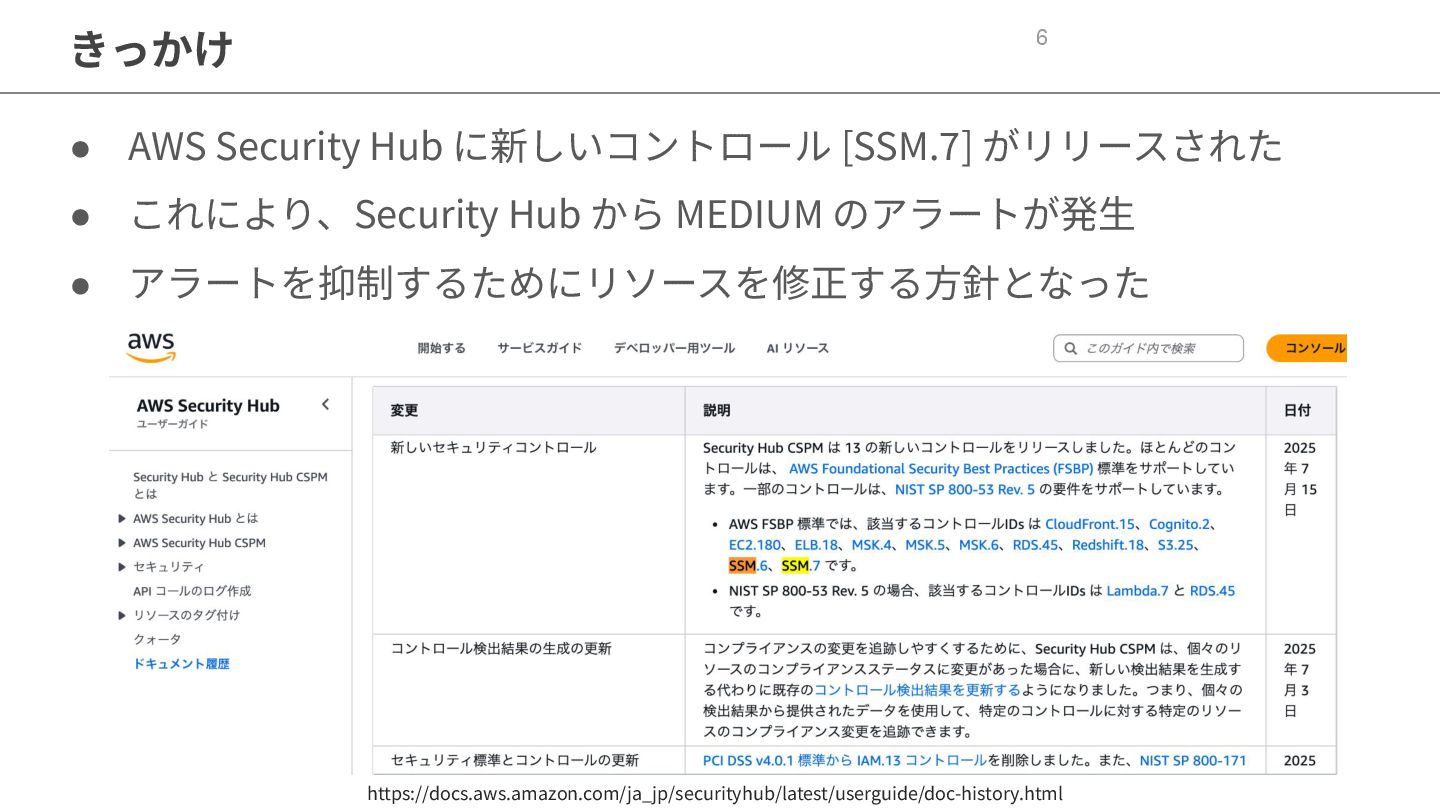Open the '開始する' menu
This screenshot has width=1440, height=810.
(x=442, y=348)
